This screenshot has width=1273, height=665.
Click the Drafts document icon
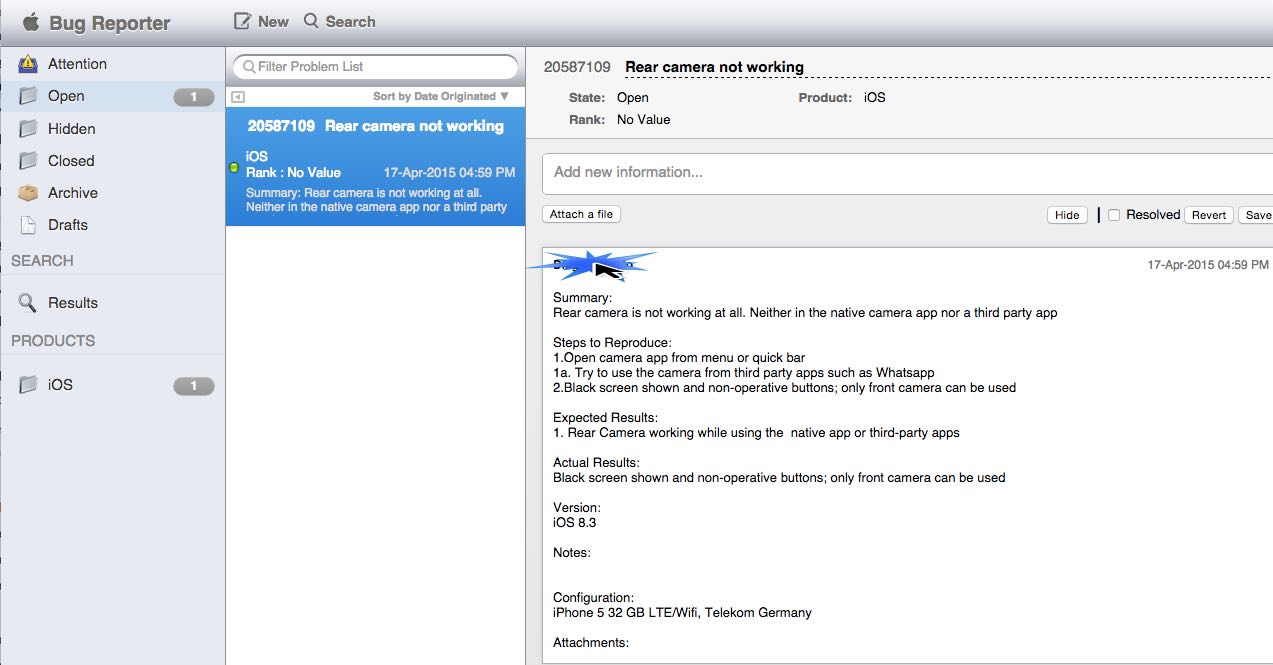click(29, 225)
